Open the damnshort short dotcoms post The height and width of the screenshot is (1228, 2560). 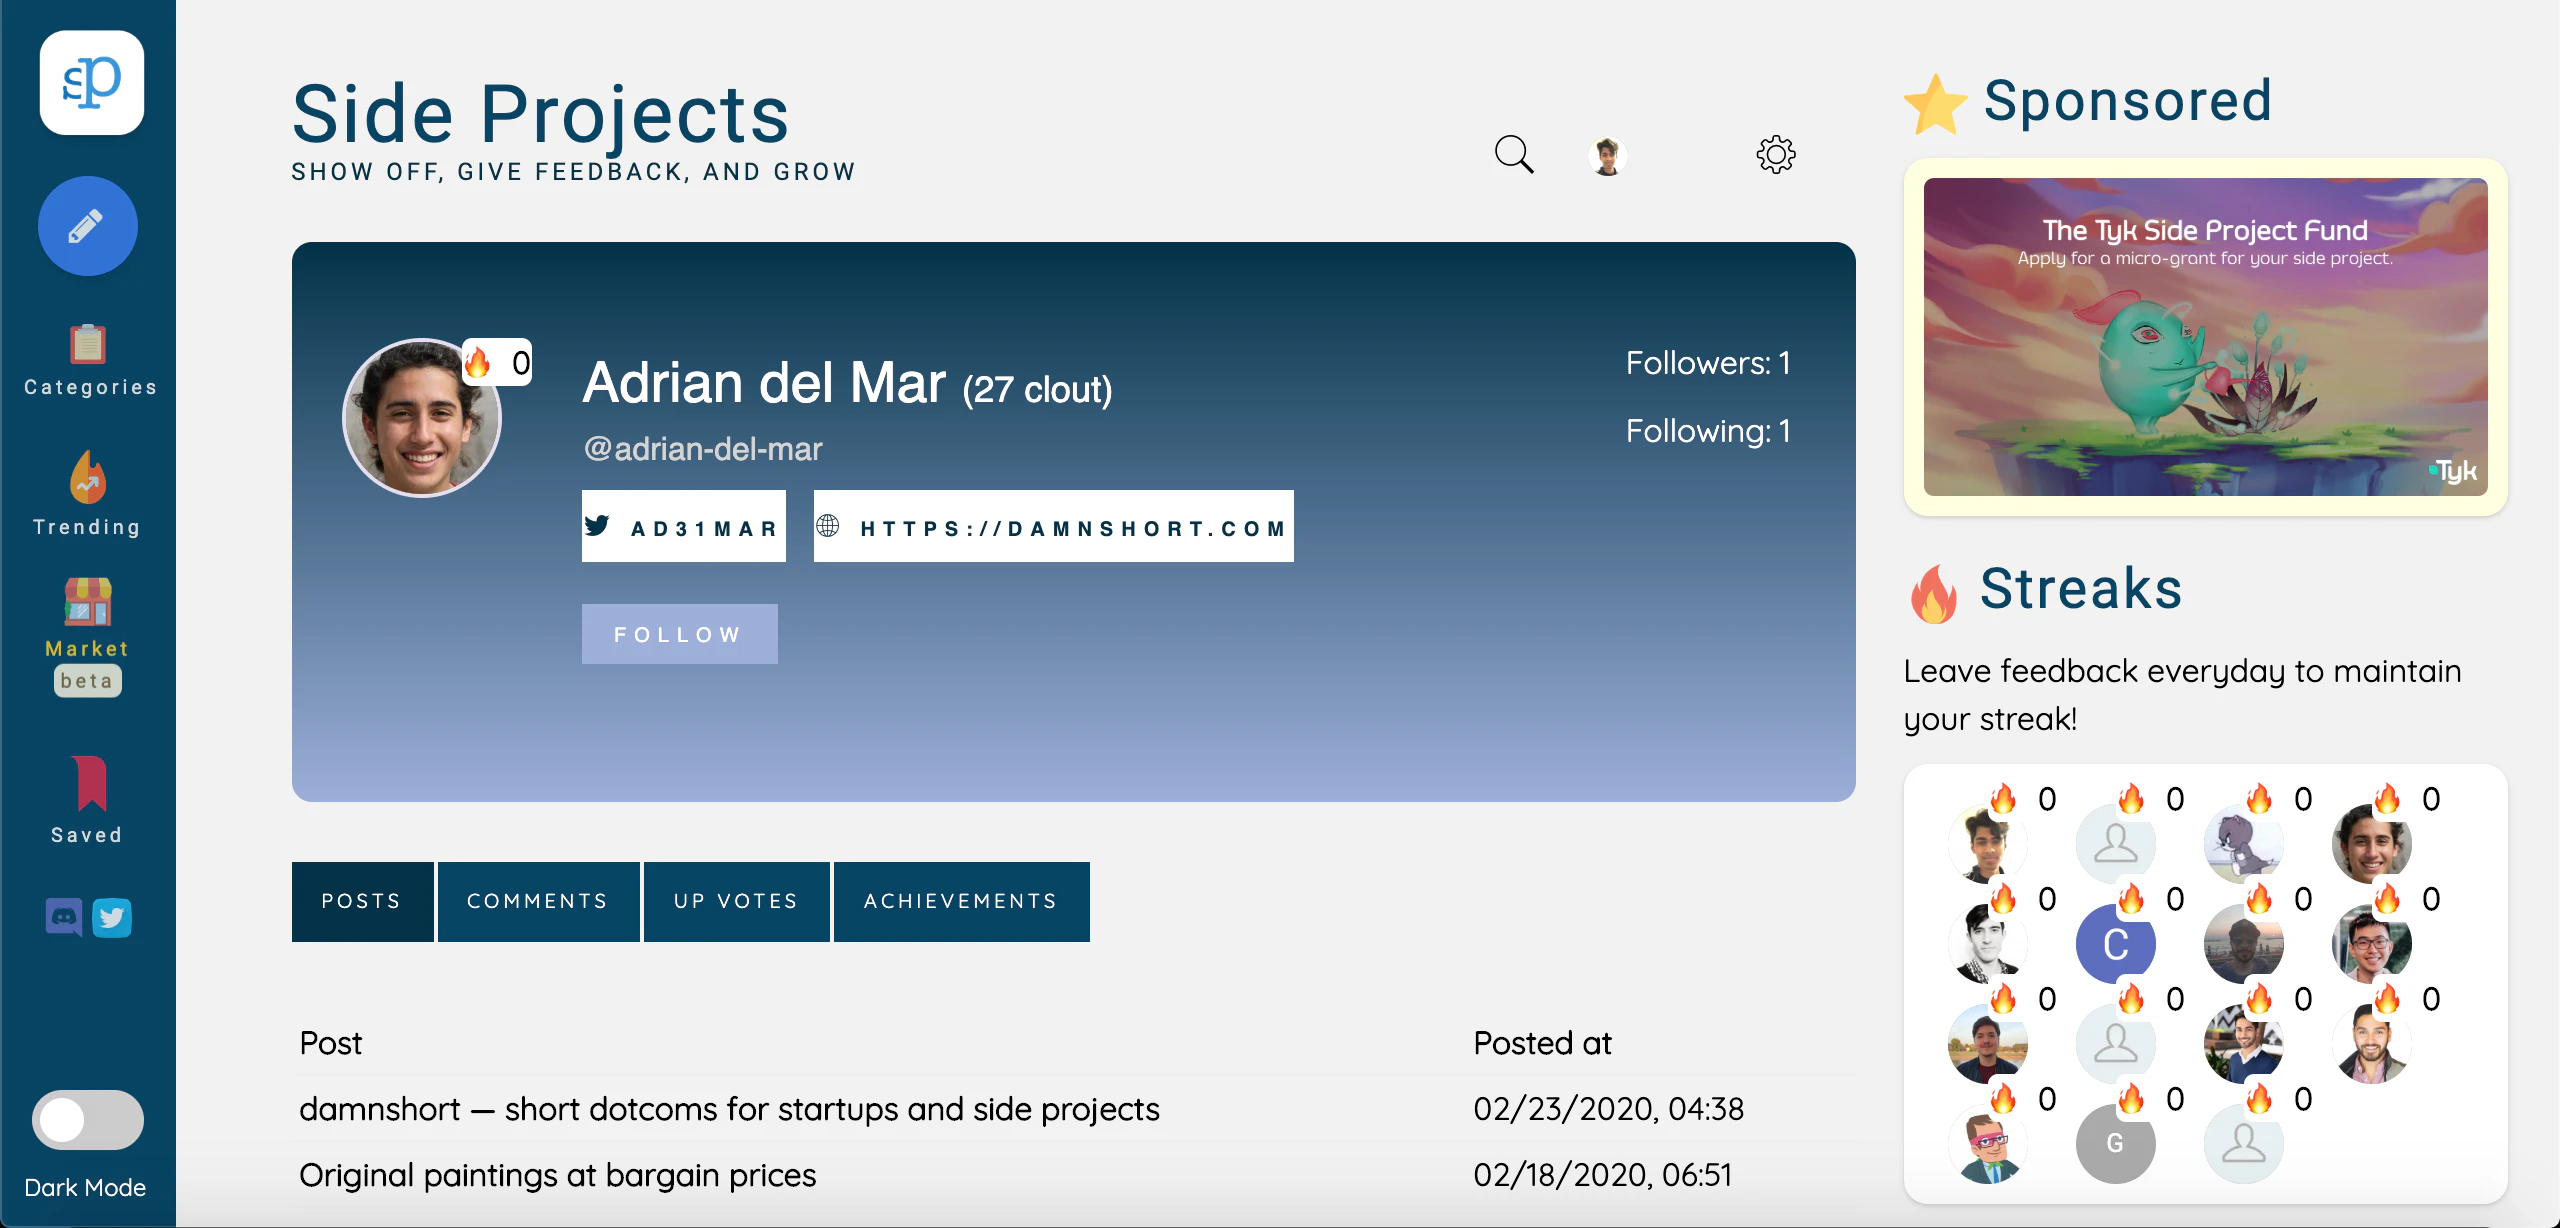(729, 1109)
